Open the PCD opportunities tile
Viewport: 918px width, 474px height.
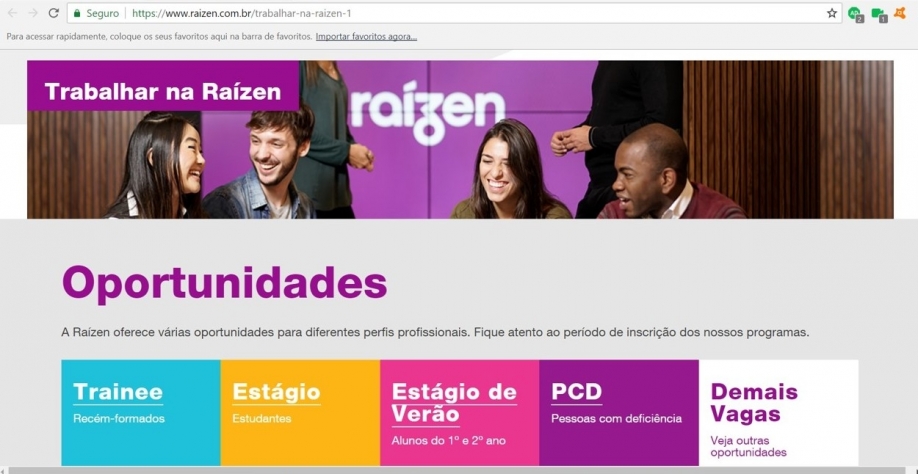[619, 413]
